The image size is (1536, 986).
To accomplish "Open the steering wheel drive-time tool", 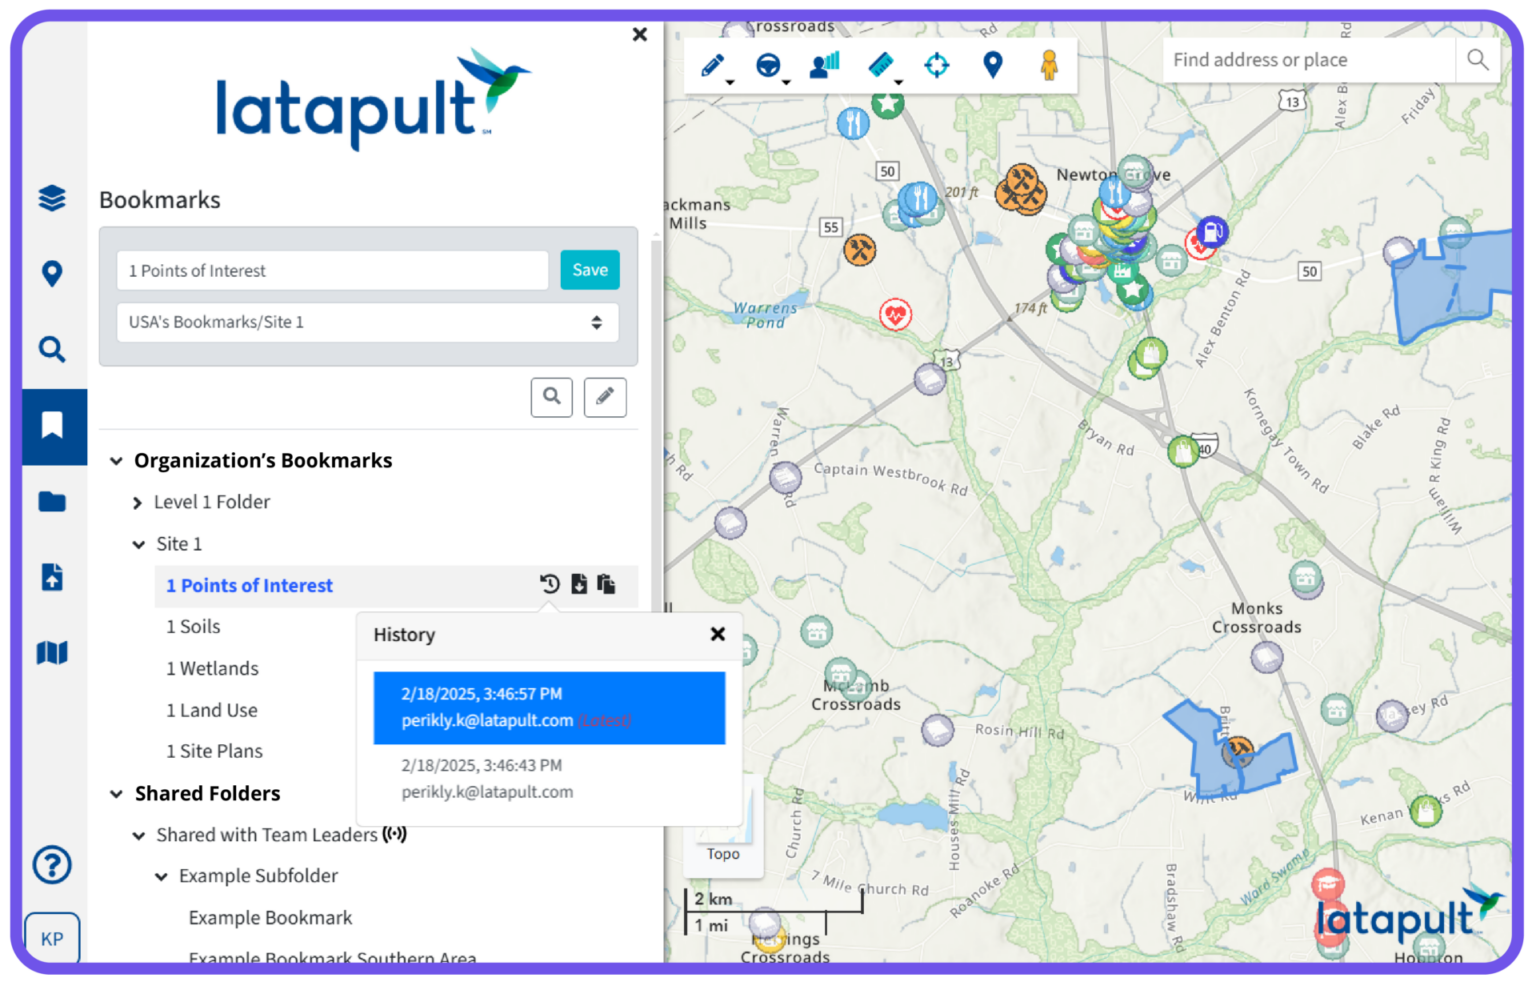I will 768,66.
